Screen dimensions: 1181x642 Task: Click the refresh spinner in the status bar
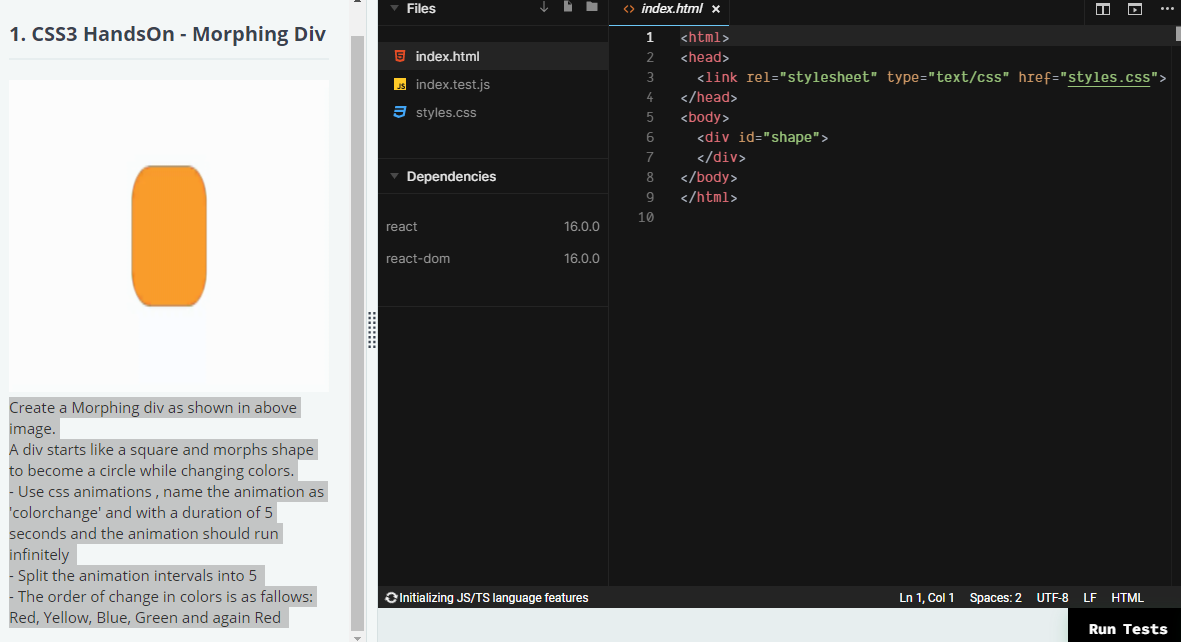390,597
